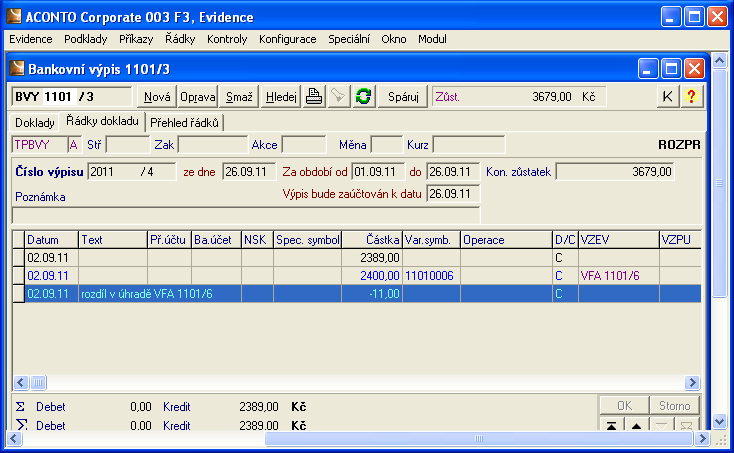Click the previous row up arrow icon
This screenshot has width=734, height=453.
click(636, 427)
